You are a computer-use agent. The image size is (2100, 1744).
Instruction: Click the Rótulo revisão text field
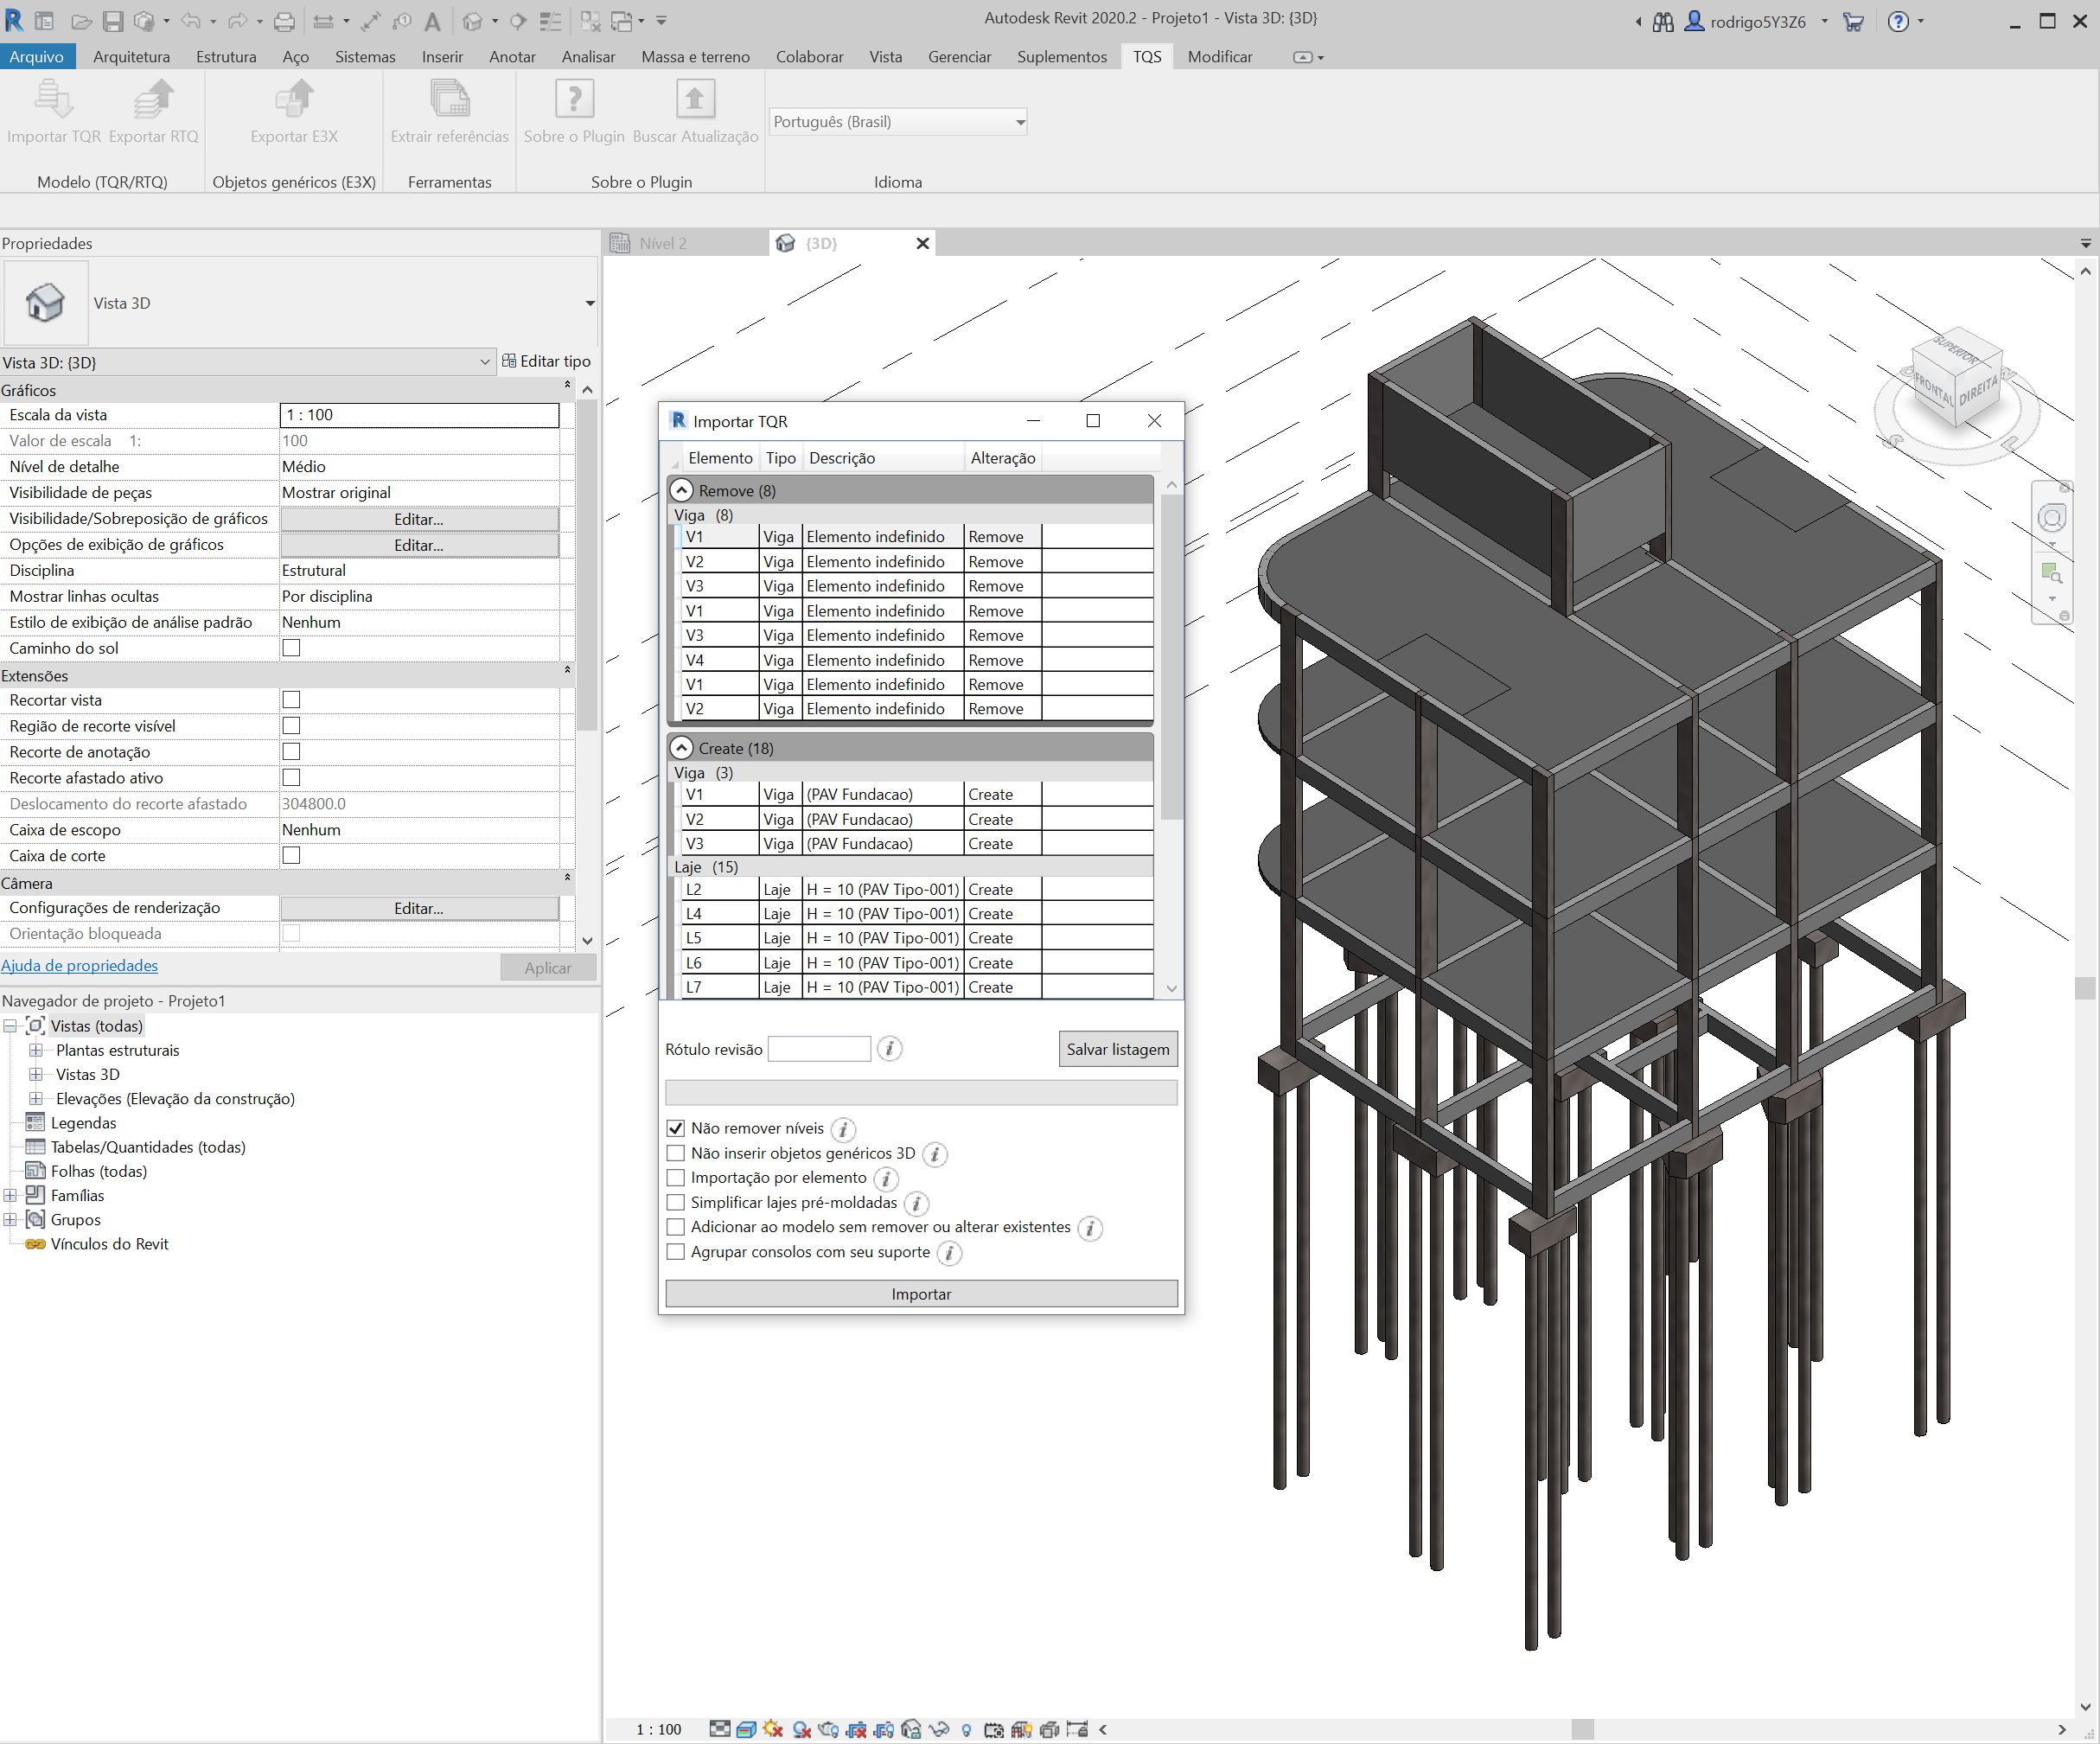(x=818, y=1048)
